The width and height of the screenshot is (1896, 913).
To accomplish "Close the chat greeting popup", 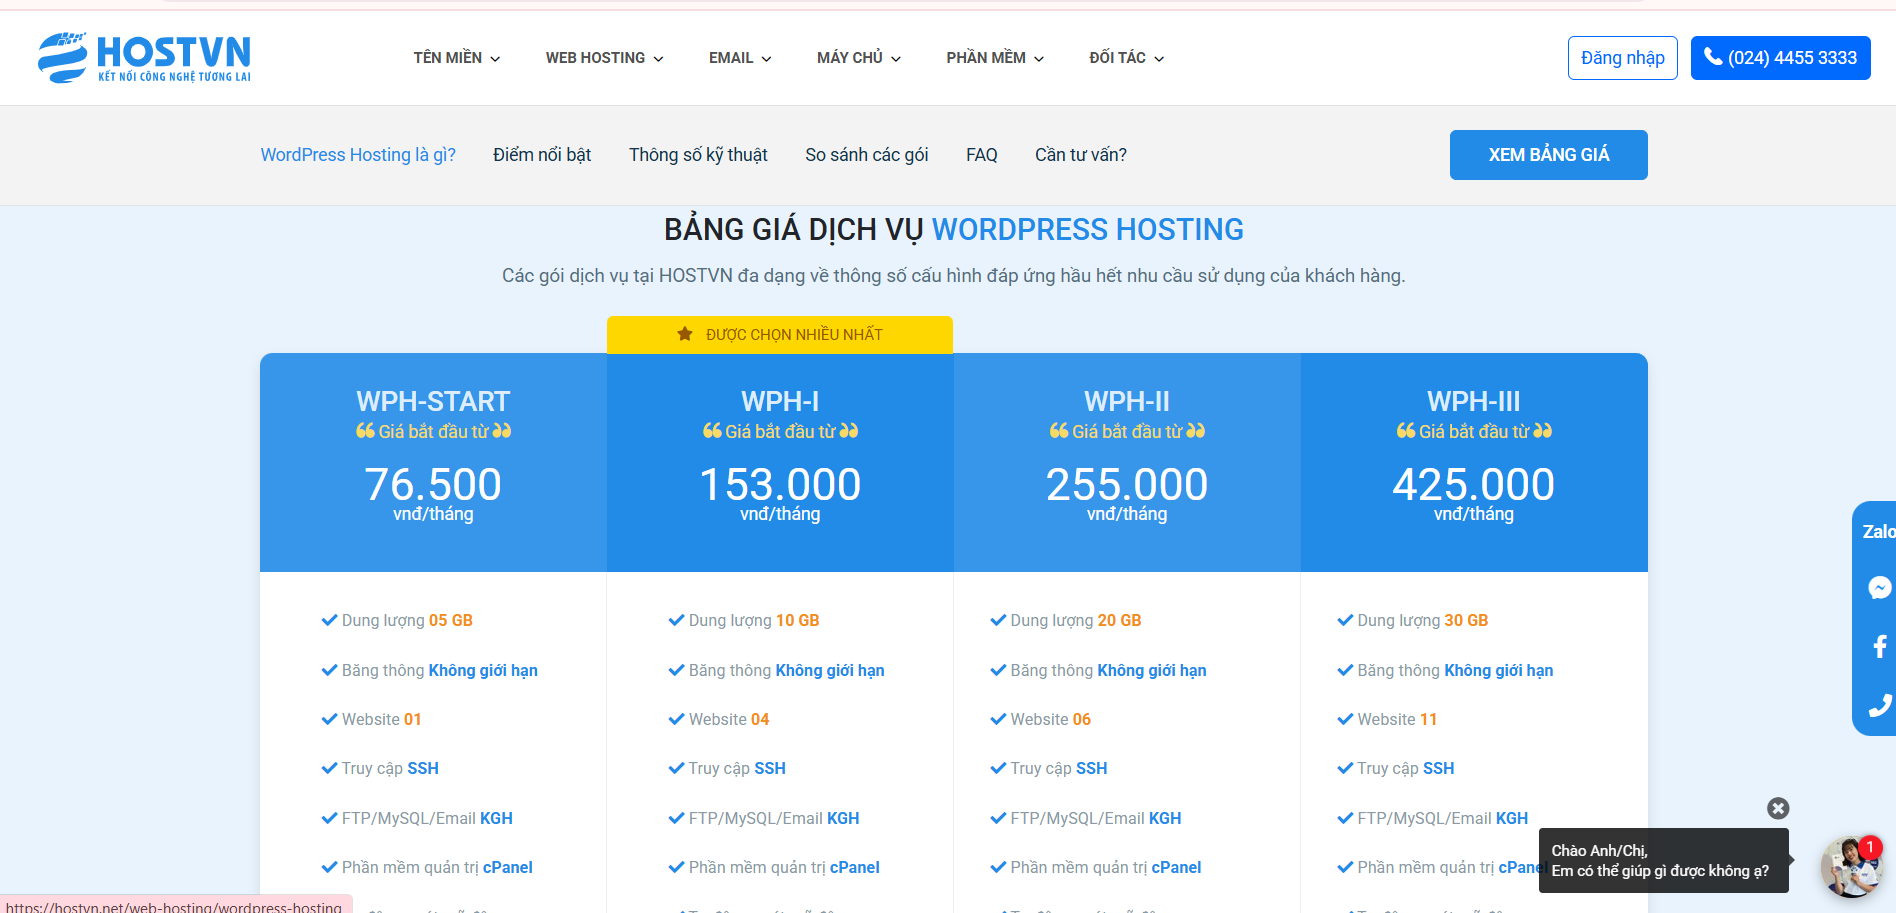I will (x=1777, y=808).
